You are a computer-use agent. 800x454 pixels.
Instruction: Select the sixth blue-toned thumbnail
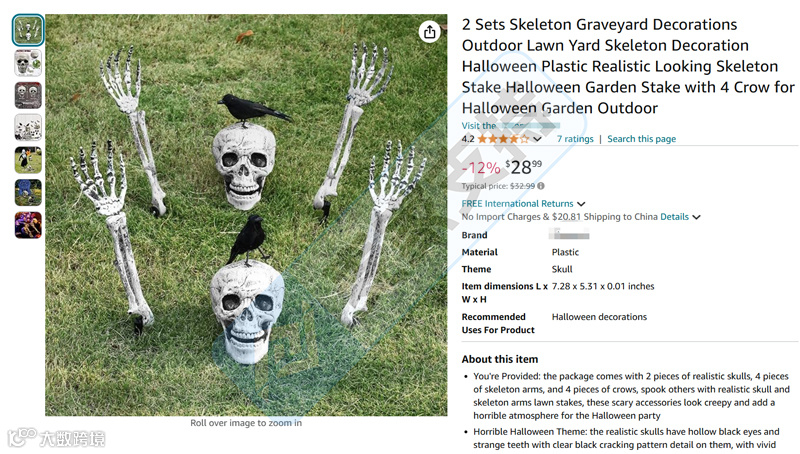pos(28,193)
